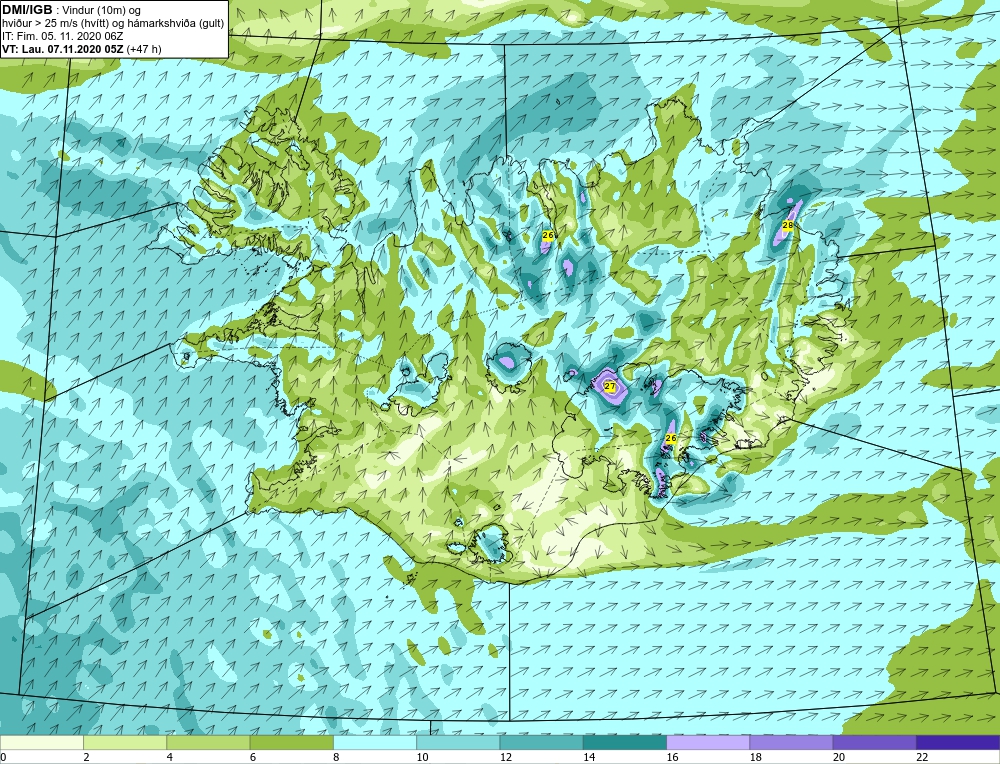Image resolution: width=1000 pixels, height=764 pixels.
Task: Click the legend tick number 22
Action: 922,757
